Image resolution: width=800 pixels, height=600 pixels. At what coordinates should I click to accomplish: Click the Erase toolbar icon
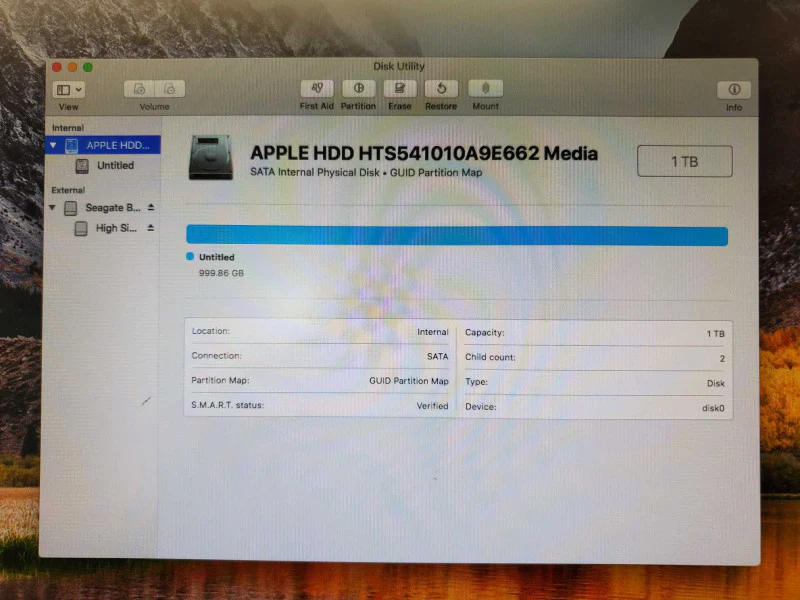click(399, 88)
